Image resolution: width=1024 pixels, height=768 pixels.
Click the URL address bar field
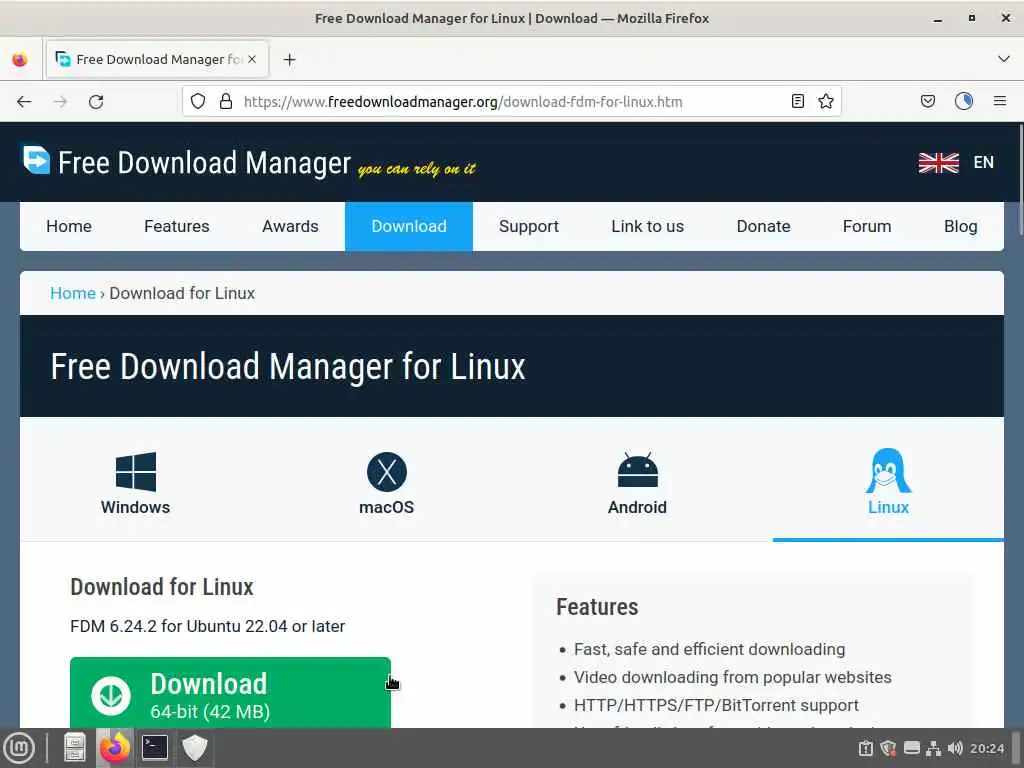509,101
